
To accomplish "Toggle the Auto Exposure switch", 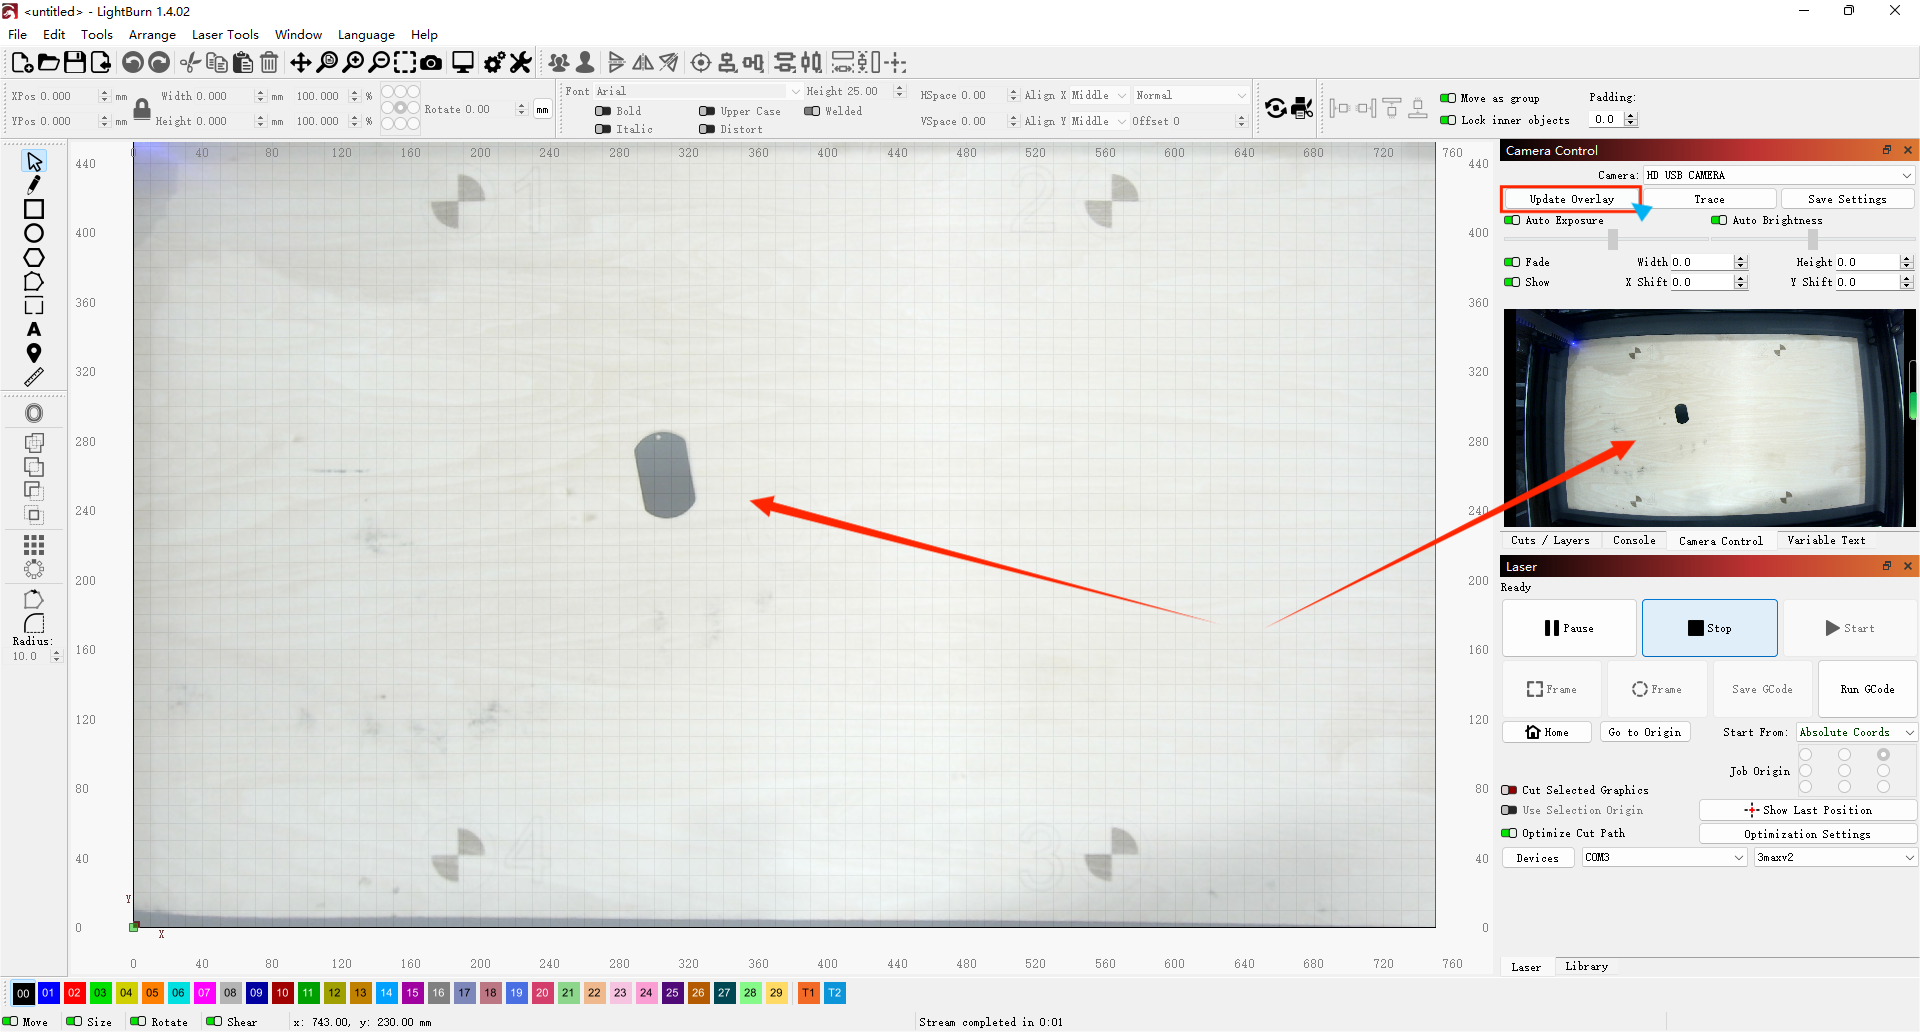I will pyautogui.click(x=1512, y=220).
